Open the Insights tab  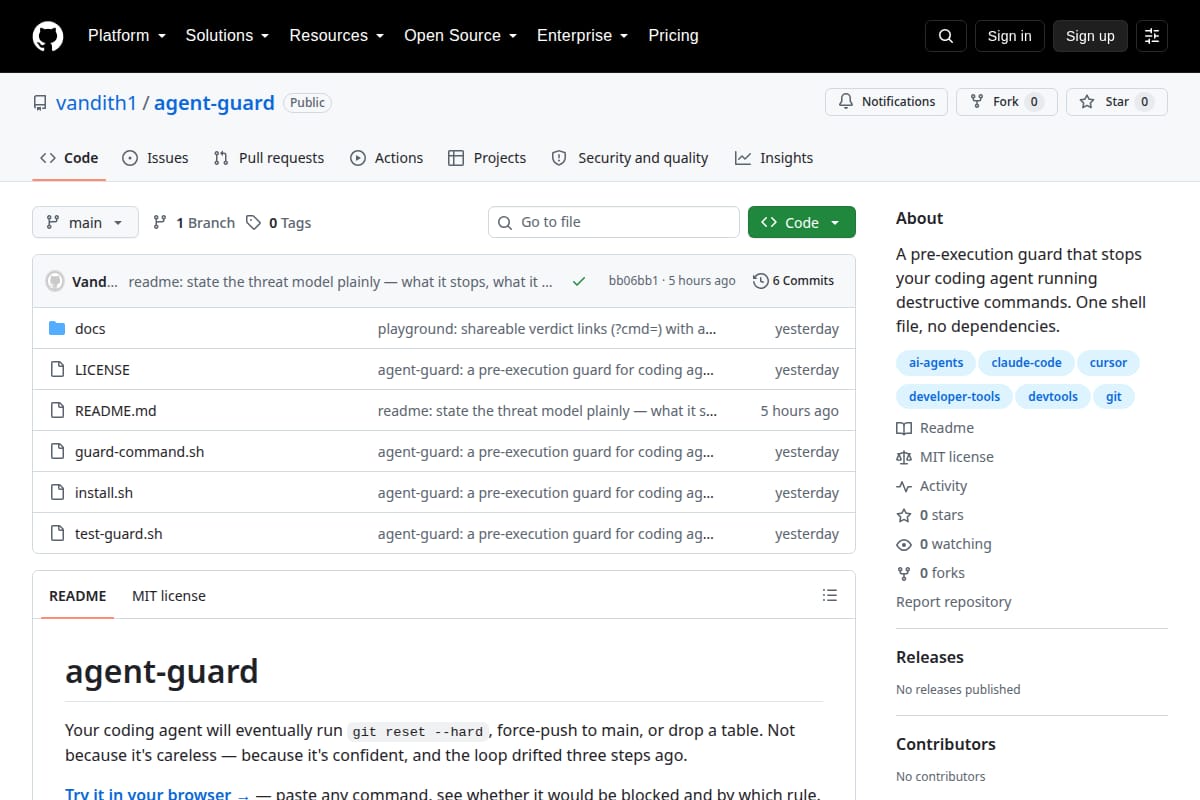tap(774, 158)
